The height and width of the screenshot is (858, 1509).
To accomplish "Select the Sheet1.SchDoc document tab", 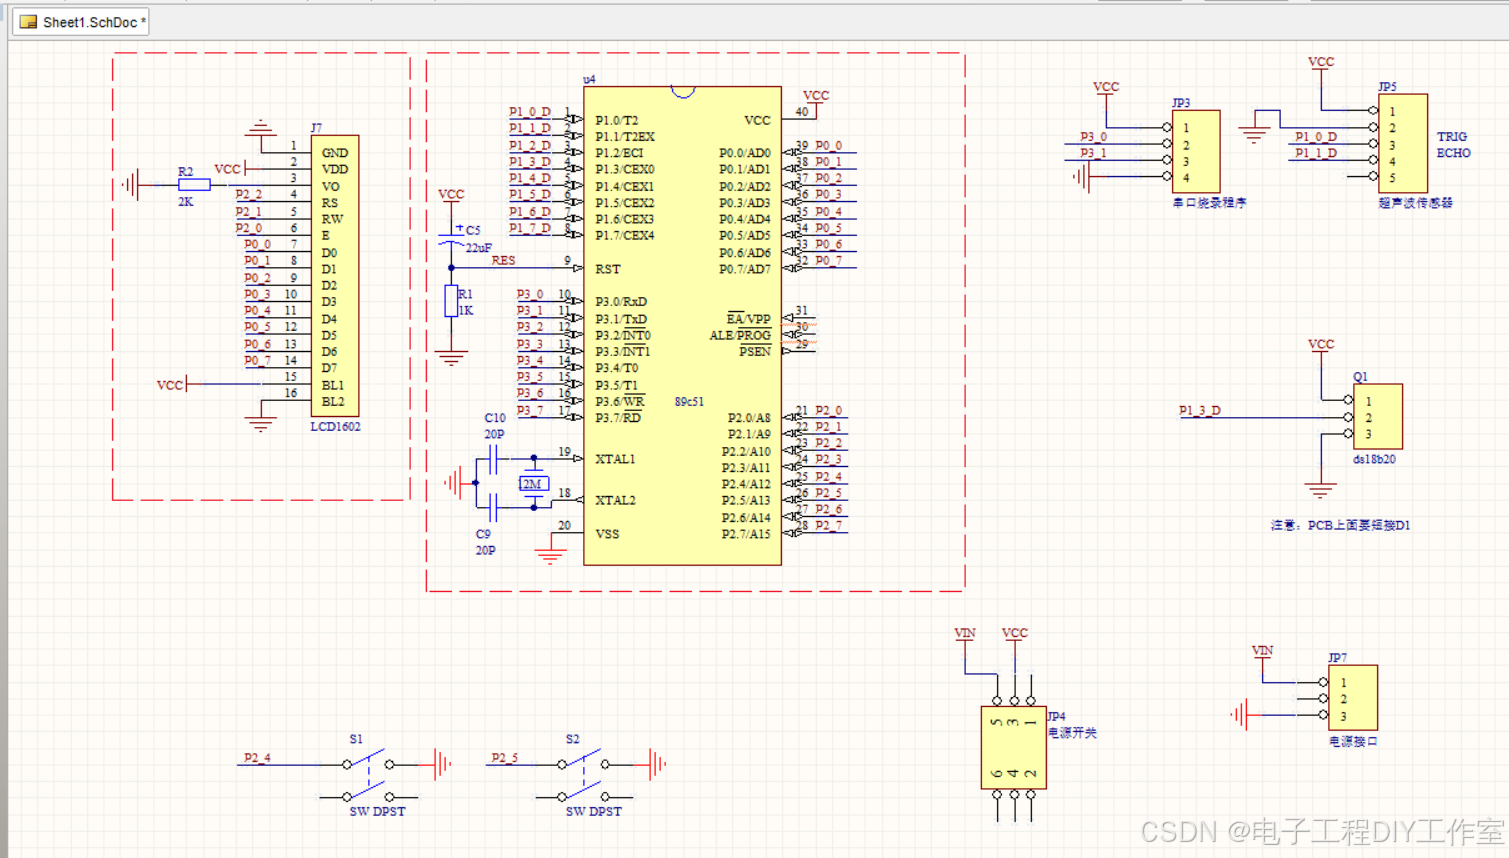I will (x=81, y=22).
